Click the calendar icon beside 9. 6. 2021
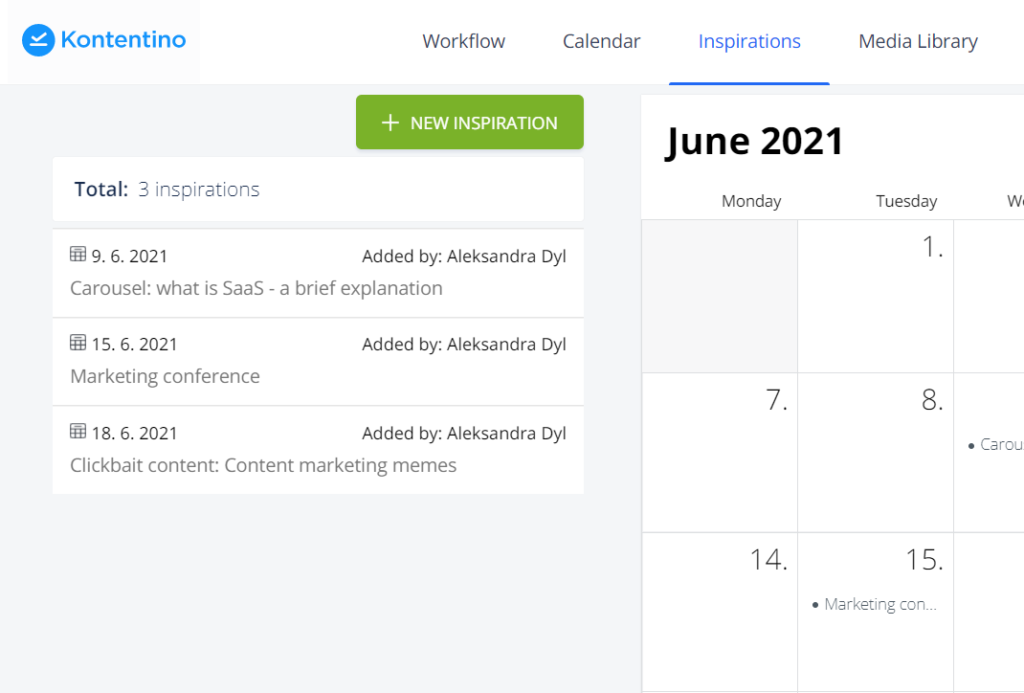This screenshot has width=1024, height=693. (78, 255)
